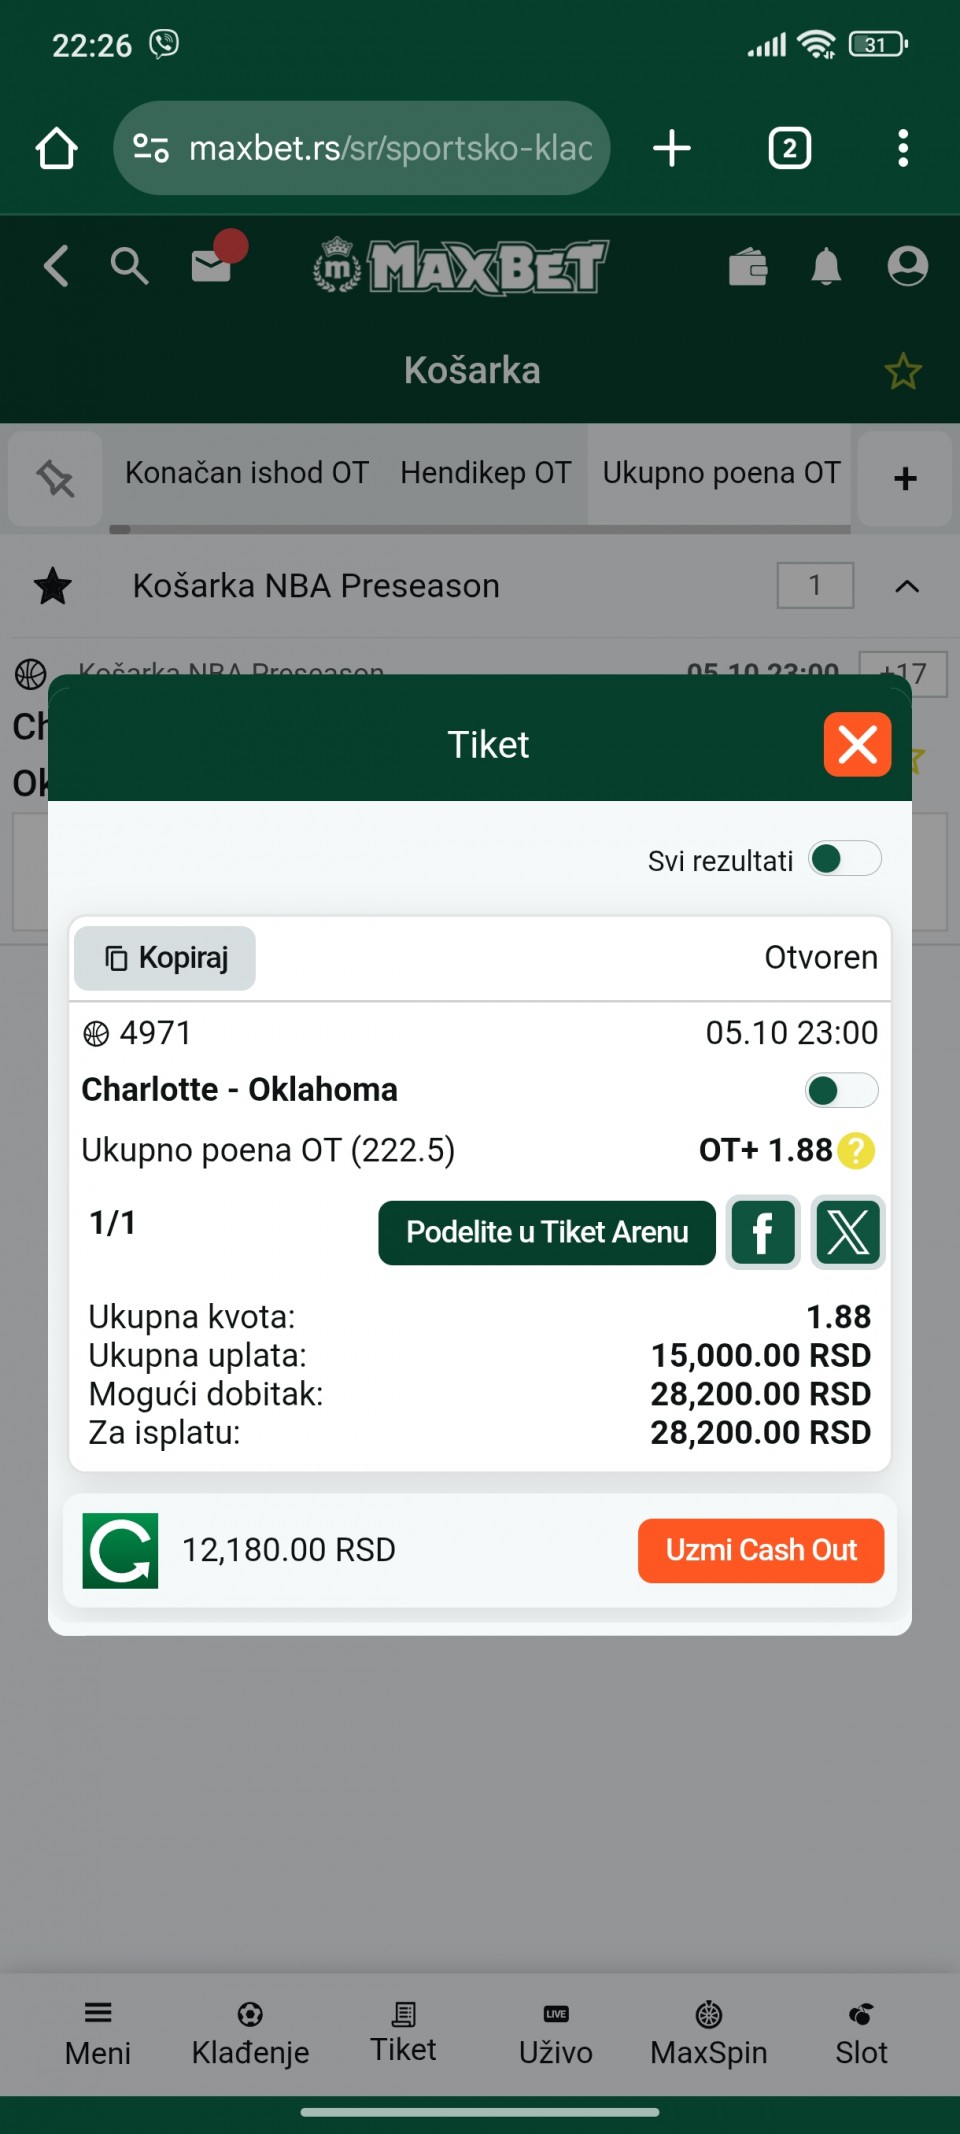Toggle the Charlotte - Oklahoma match switch

click(841, 1090)
